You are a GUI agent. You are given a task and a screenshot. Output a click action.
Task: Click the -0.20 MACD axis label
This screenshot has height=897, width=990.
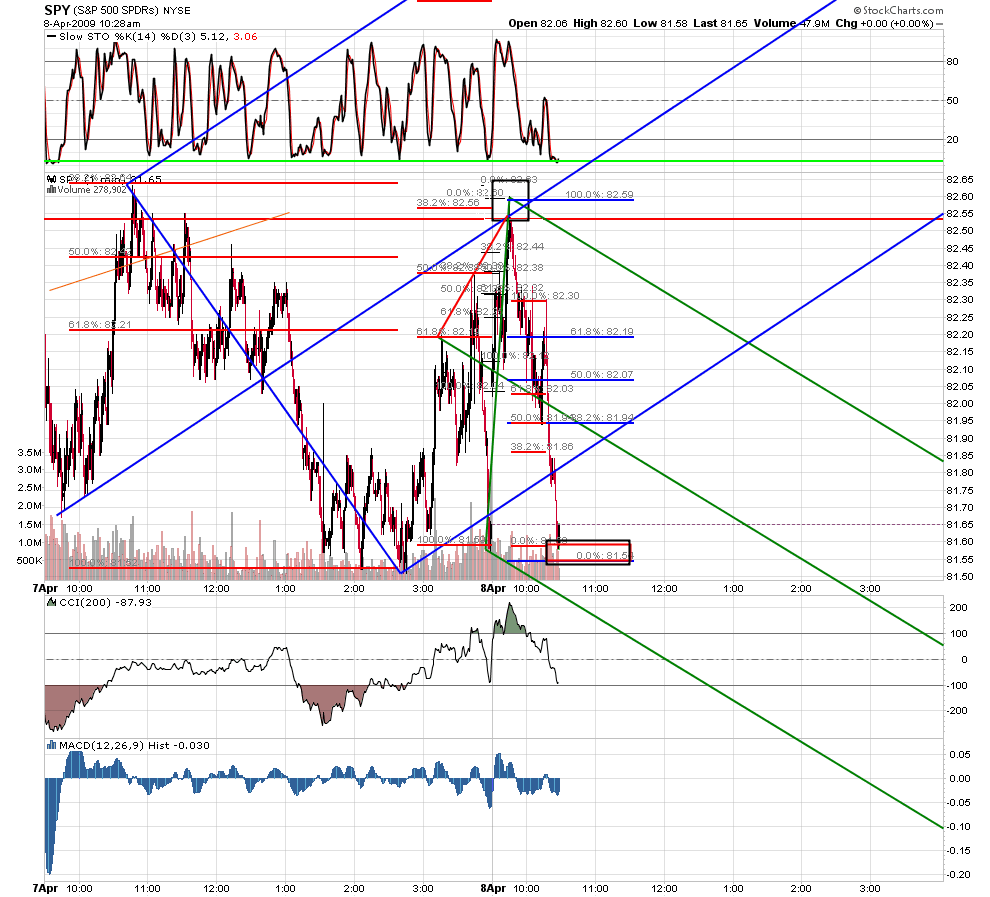coord(958,874)
